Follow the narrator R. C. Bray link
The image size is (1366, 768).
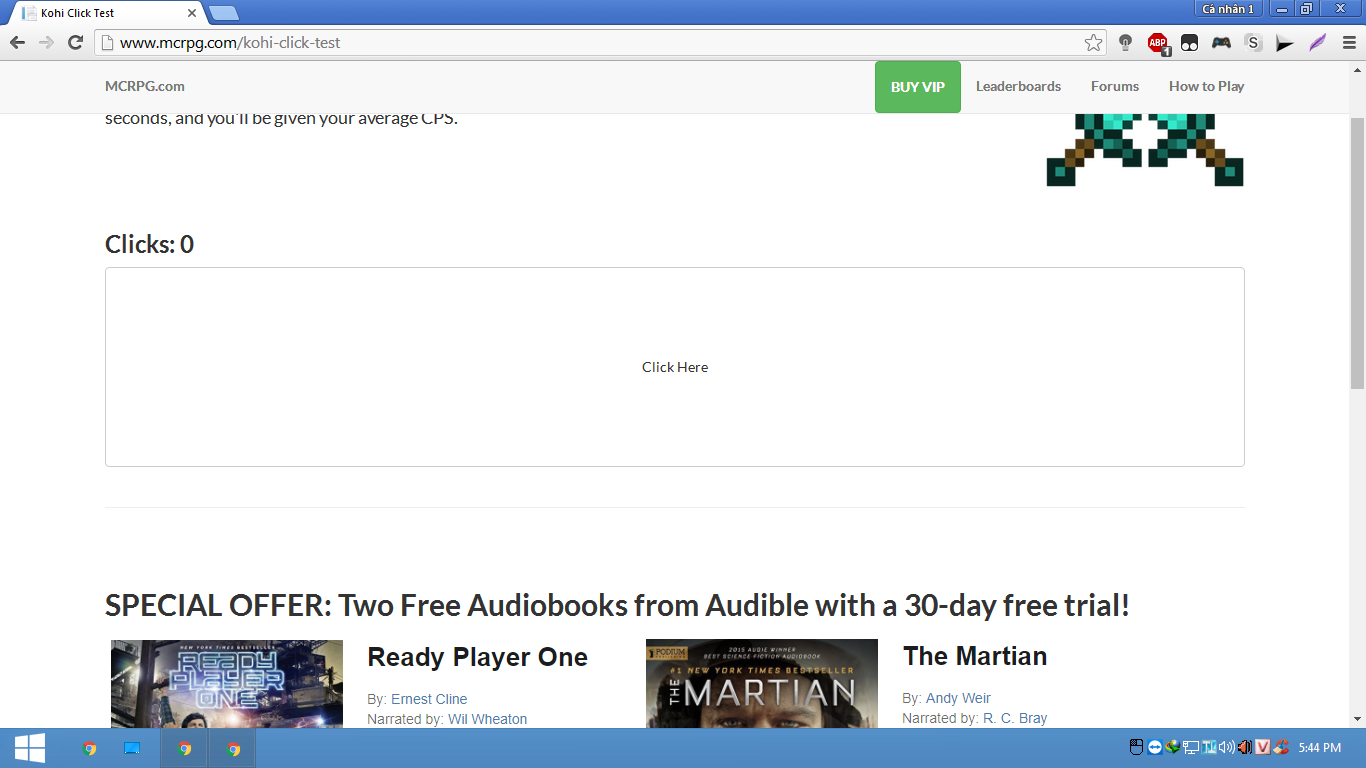point(1015,718)
